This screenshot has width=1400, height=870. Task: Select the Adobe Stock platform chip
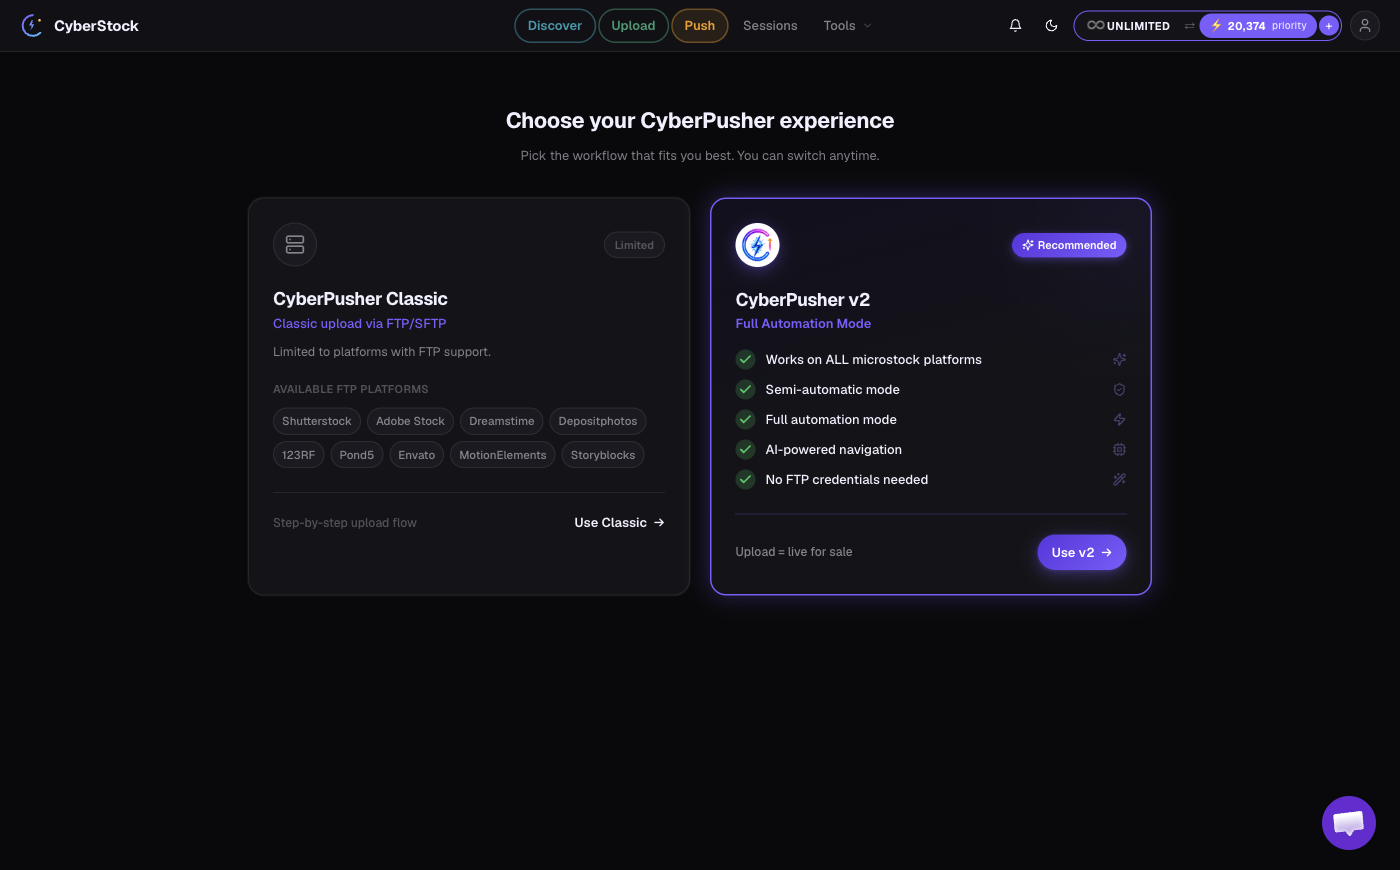tap(410, 421)
